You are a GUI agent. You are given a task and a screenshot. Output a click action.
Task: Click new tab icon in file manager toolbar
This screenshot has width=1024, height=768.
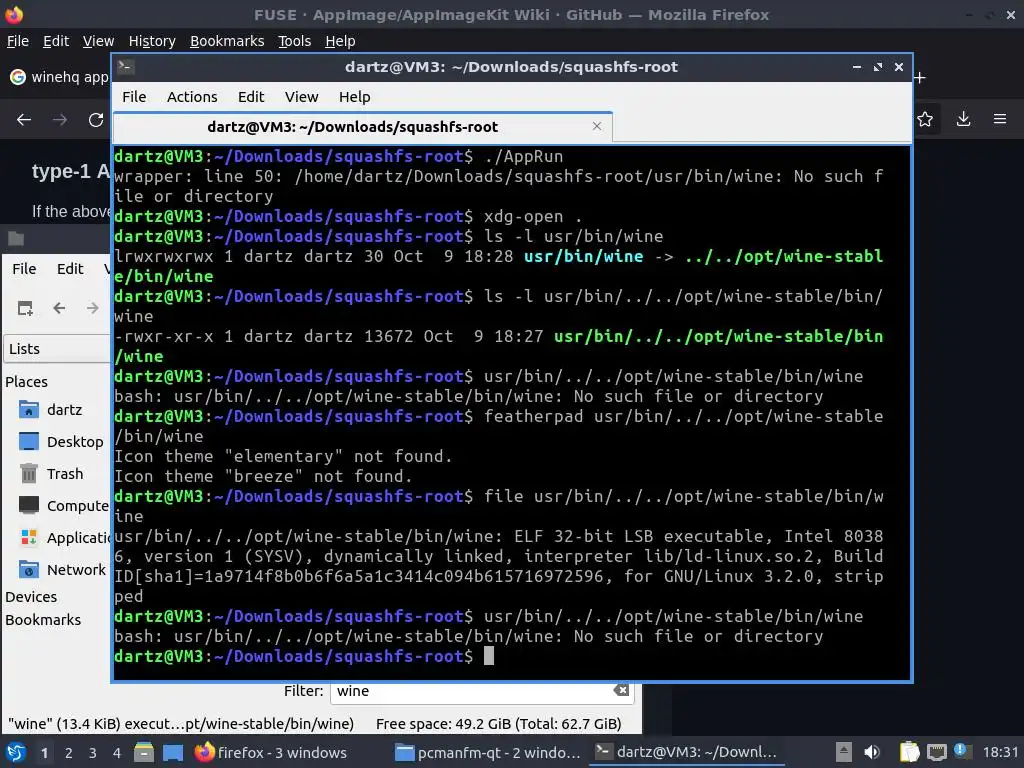[25, 308]
